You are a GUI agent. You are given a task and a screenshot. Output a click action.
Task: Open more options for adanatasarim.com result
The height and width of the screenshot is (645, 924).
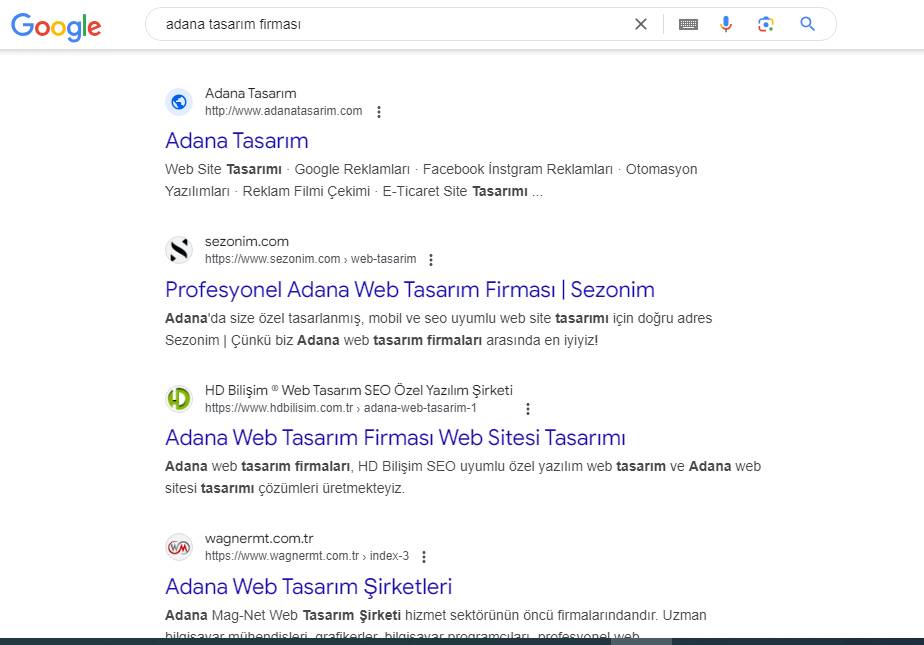tap(379, 112)
